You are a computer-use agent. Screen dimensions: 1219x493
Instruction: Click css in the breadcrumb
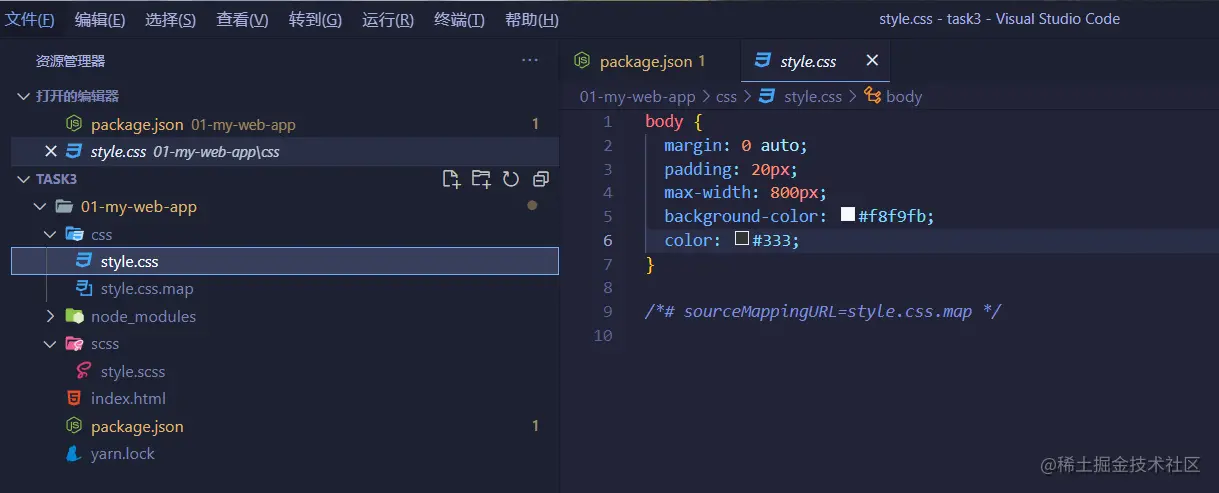(727, 97)
